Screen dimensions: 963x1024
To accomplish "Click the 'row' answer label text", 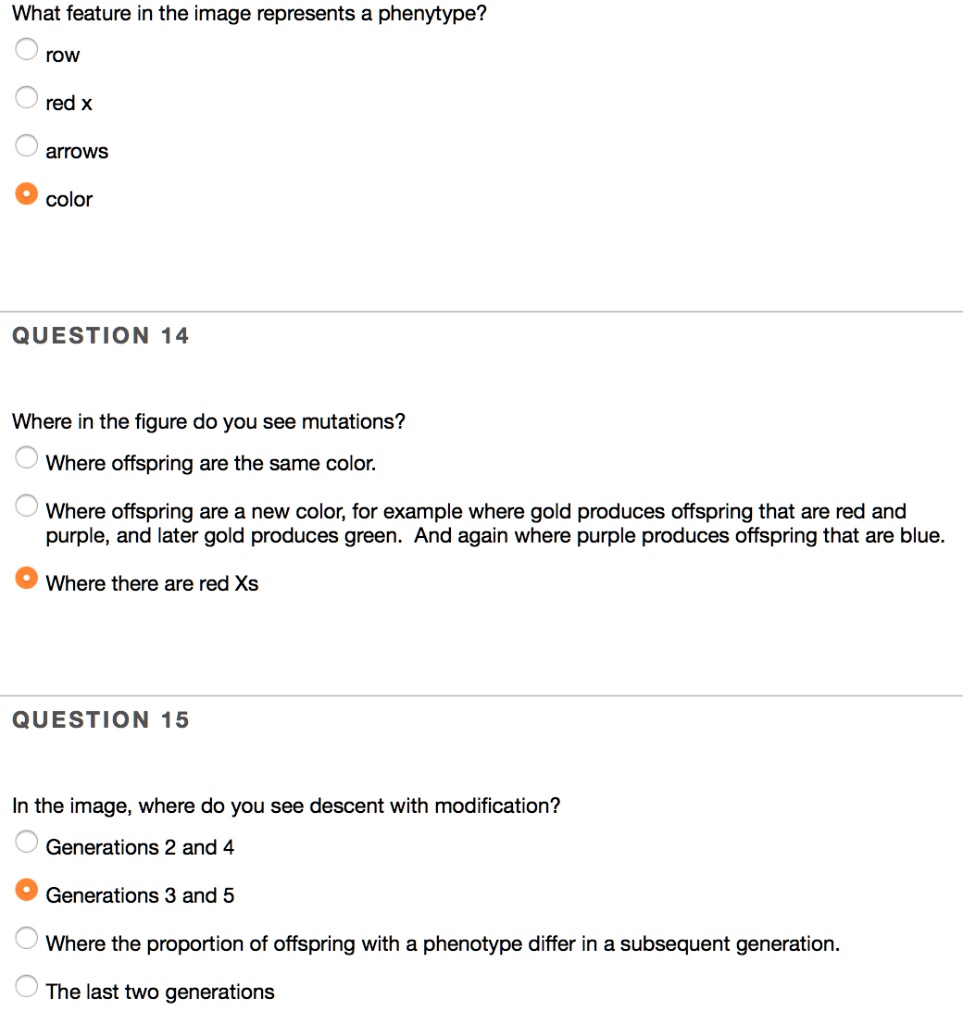I will [61, 55].
